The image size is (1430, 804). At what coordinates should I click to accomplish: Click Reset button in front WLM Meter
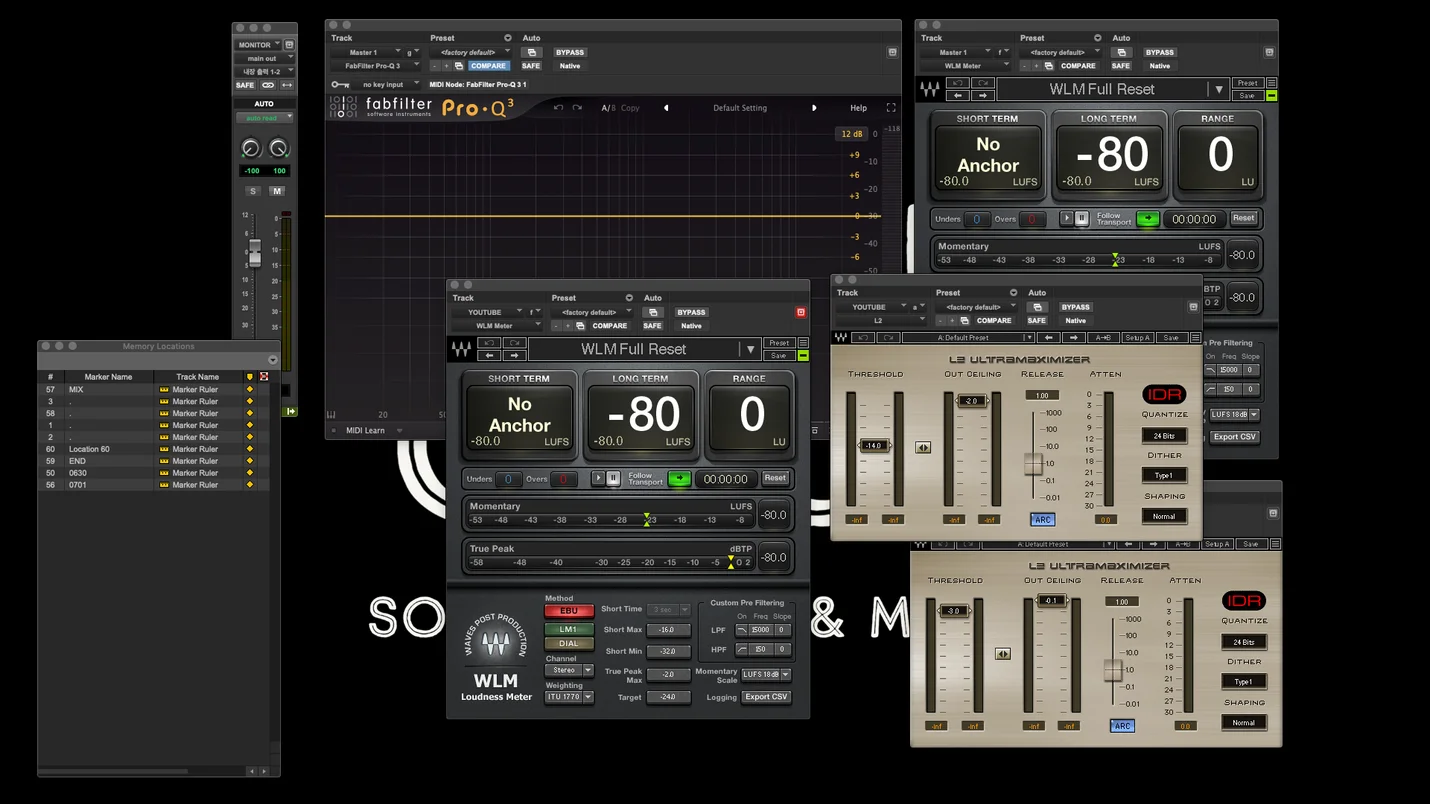(x=775, y=478)
